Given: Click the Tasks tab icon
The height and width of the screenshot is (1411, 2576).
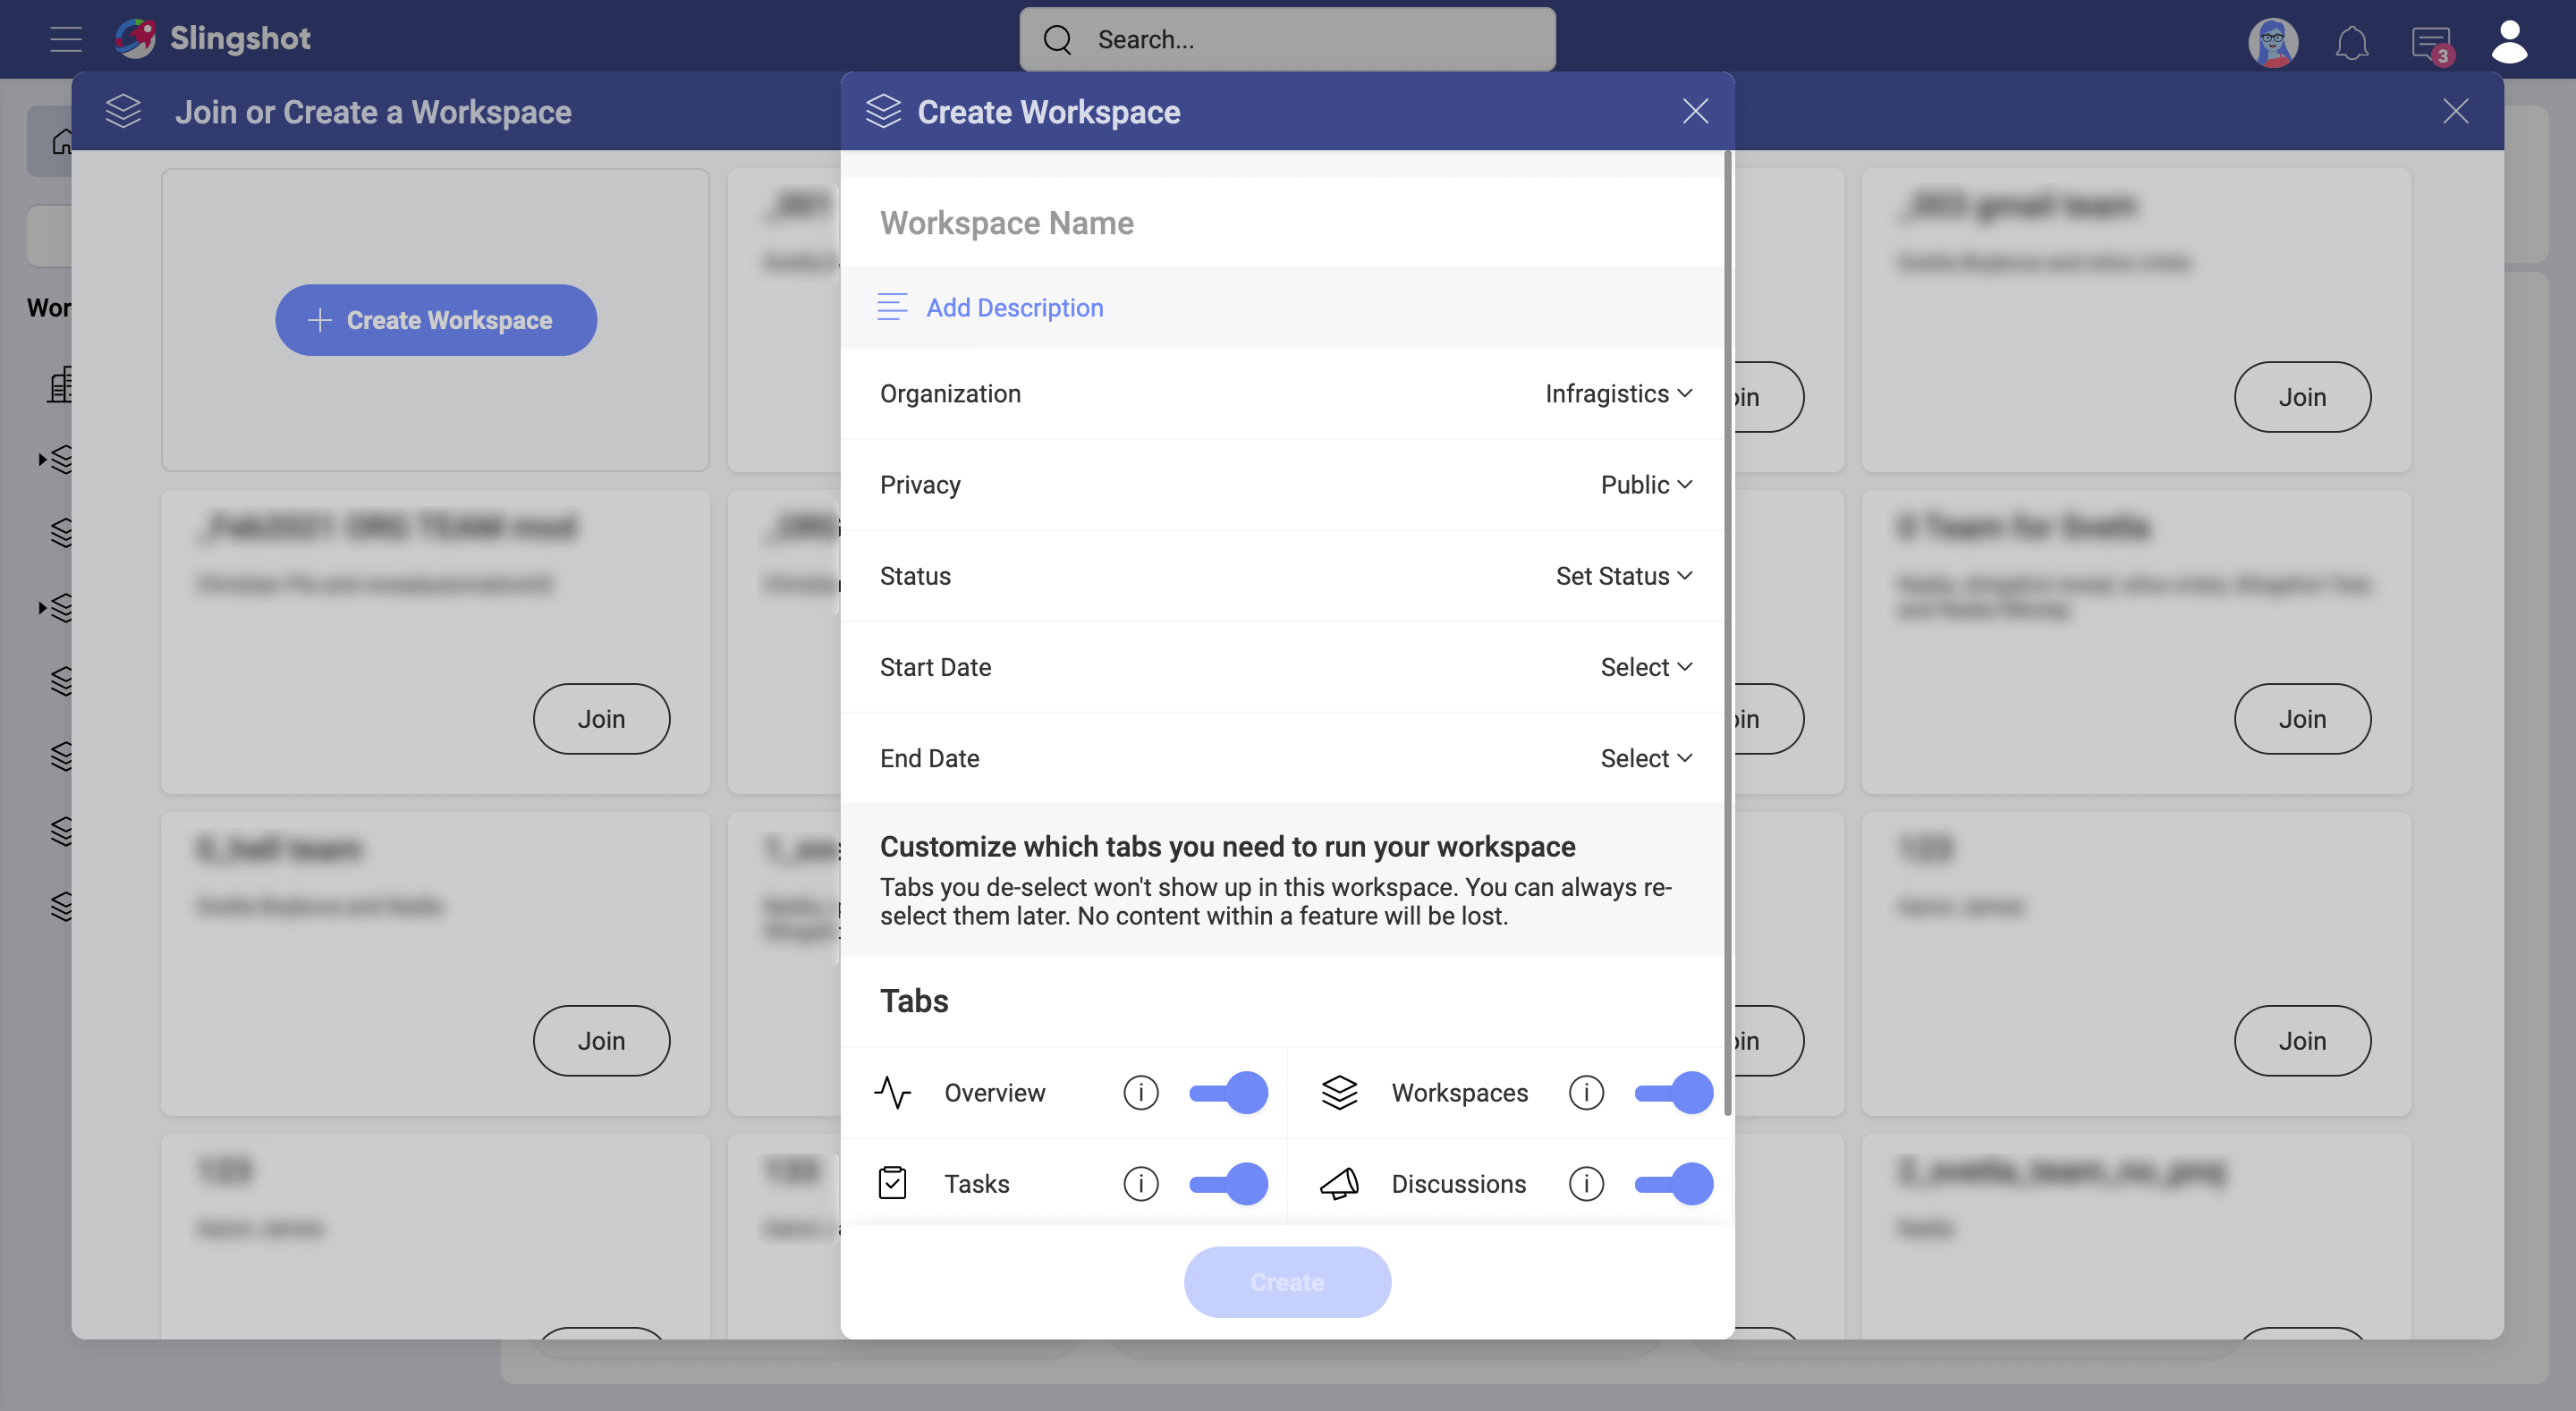Looking at the screenshot, I should (892, 1183).
